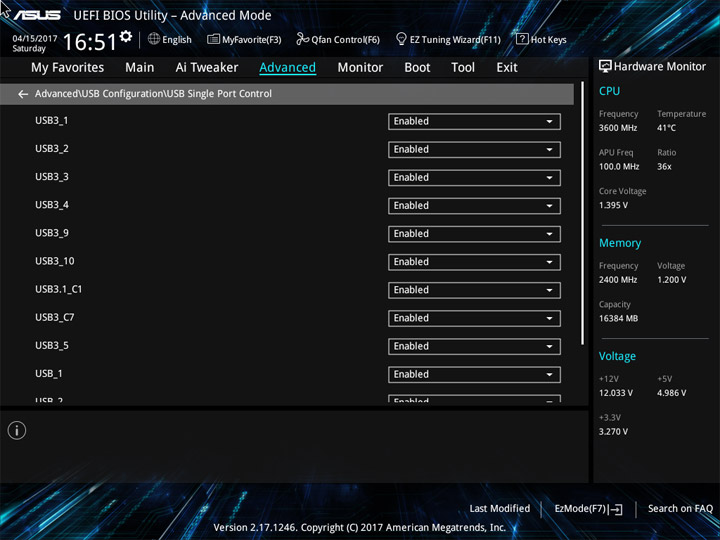Click the USB3_3 label
The width and height of the screenshot is (720, 540).
(52, 177)
